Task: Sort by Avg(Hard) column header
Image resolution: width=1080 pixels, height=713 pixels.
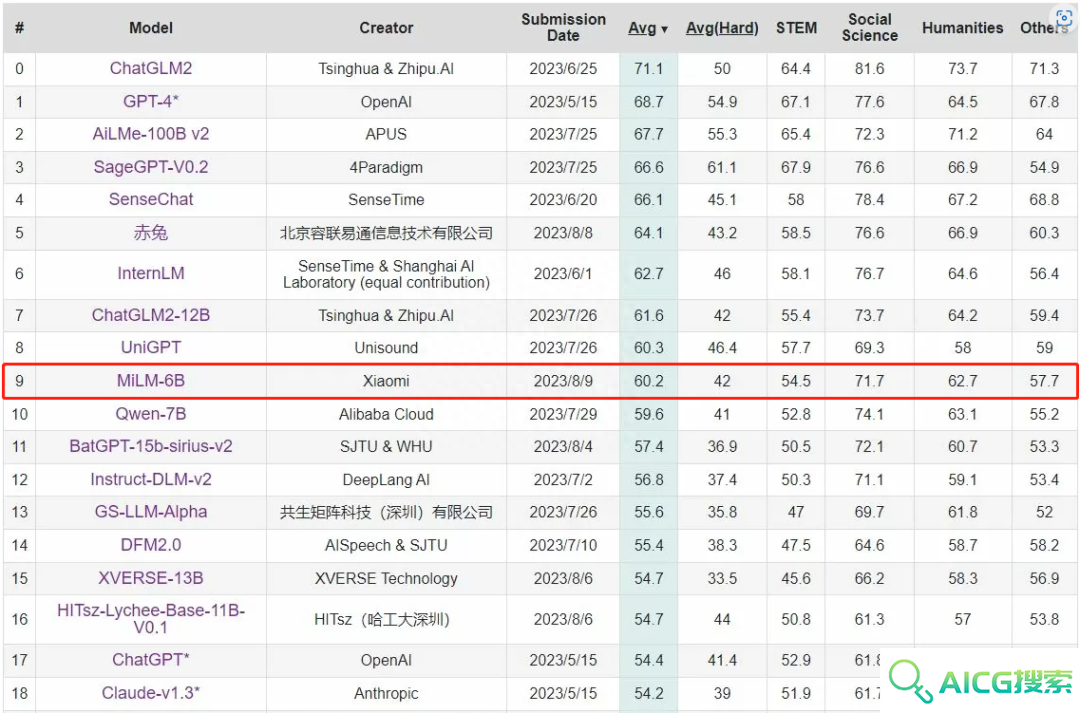Action: 722,28
